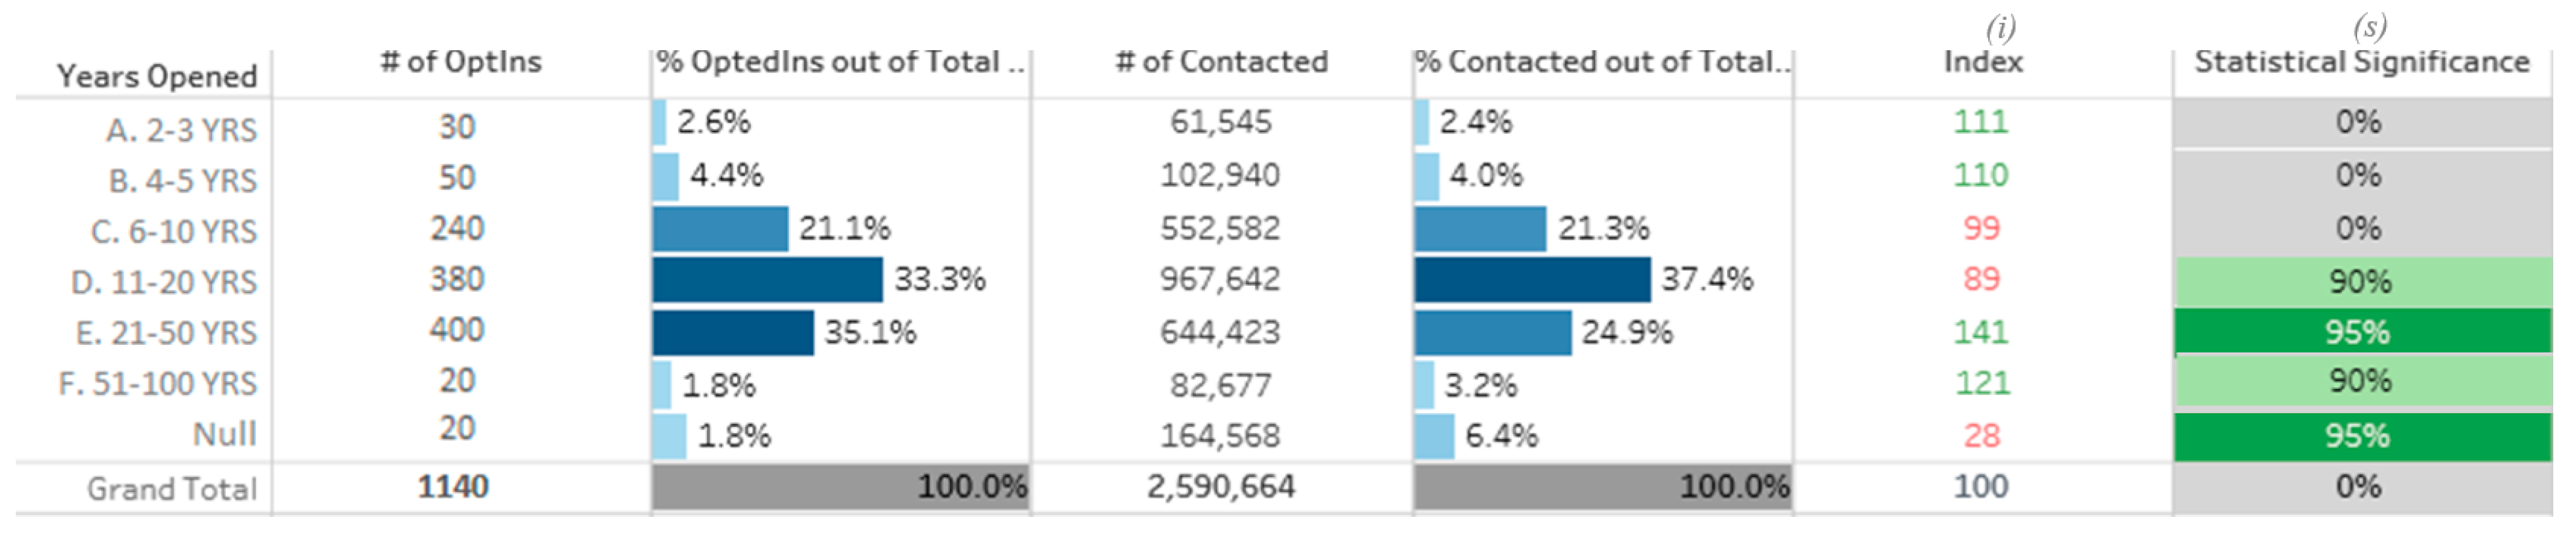Click the dark green 95% cell for E. 21-50 YRS
Image resolution: width=2576 pixels, height=541 pixels.
(2362, 332)
